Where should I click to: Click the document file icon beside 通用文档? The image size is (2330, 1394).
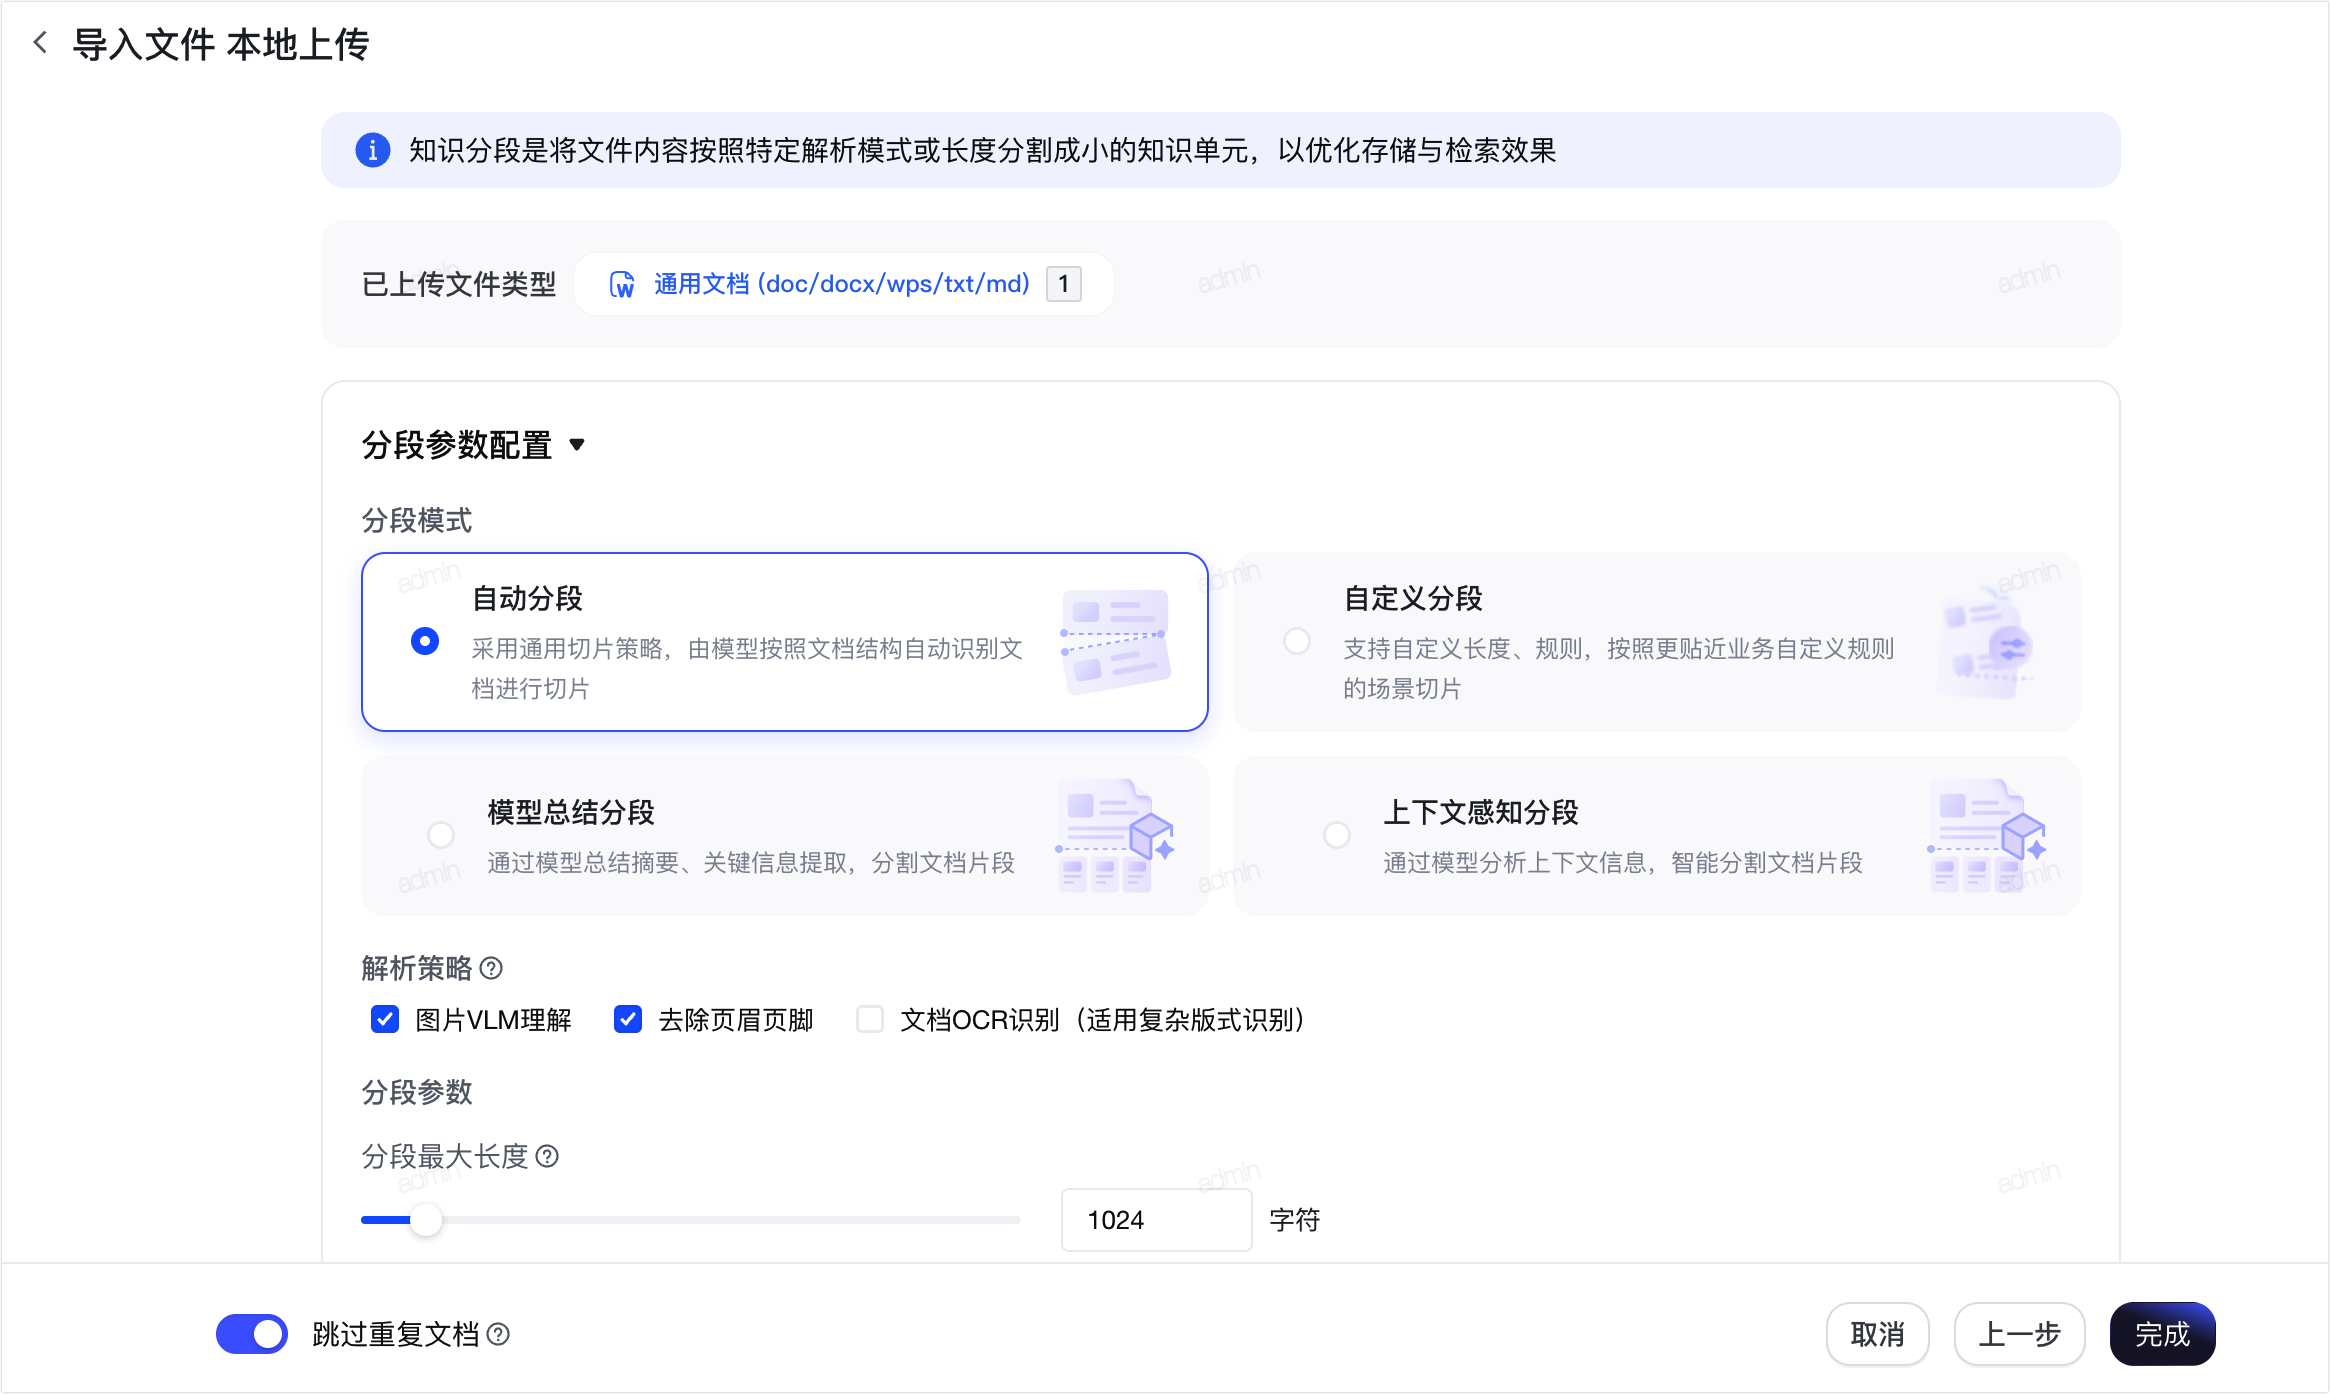click(622, 284)
